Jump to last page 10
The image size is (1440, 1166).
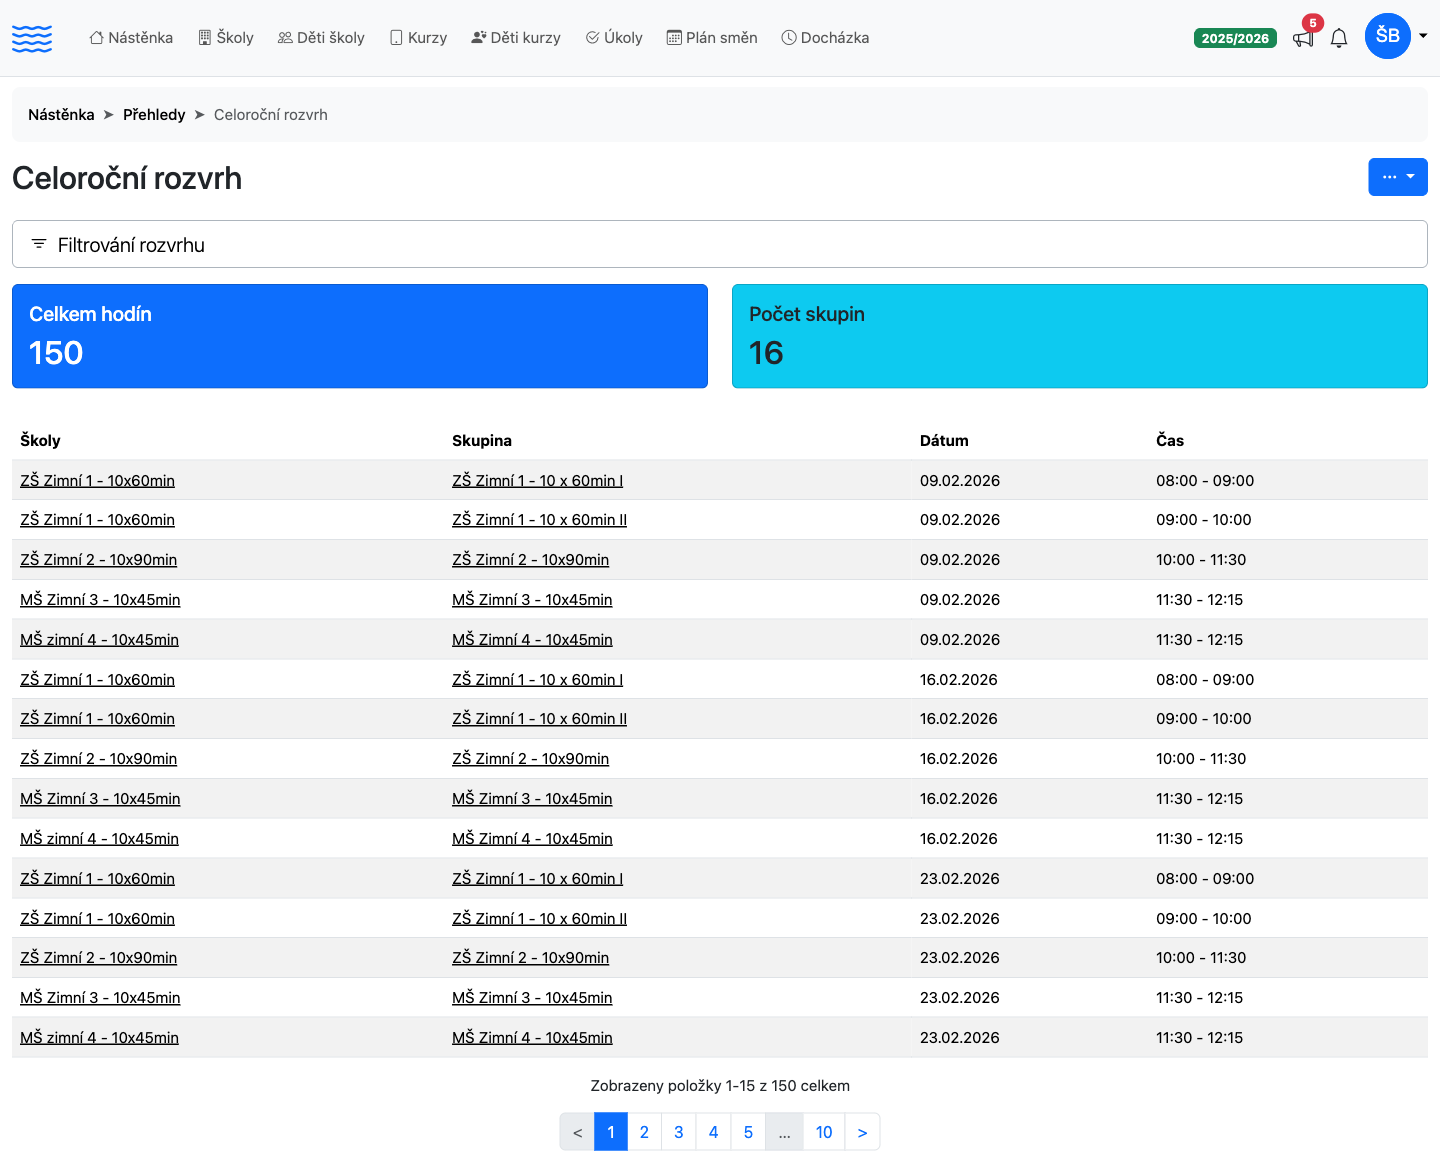tap(824, 1132)
